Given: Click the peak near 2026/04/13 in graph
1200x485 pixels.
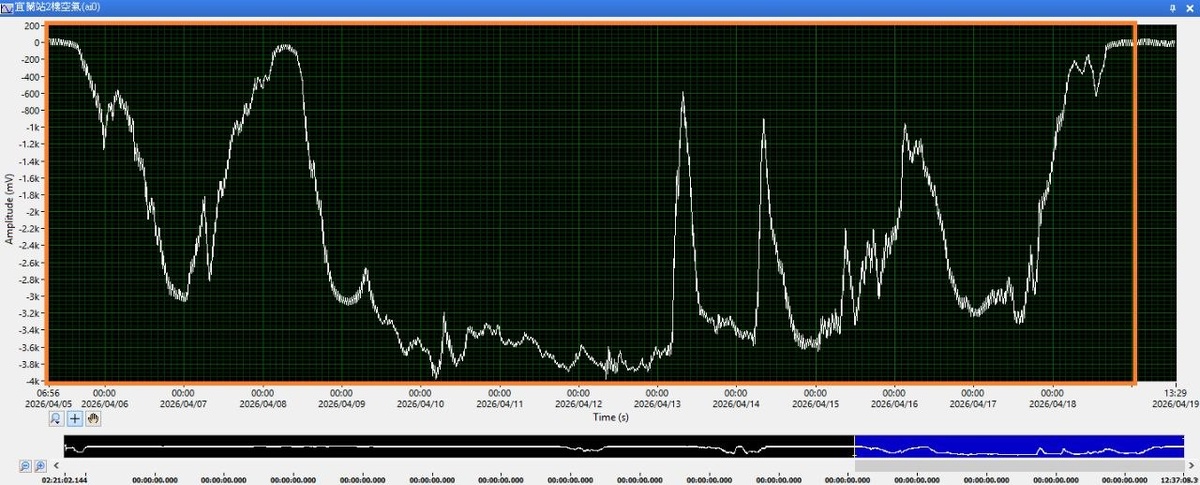Looking at the screenshot, I should tap(683, 94).
